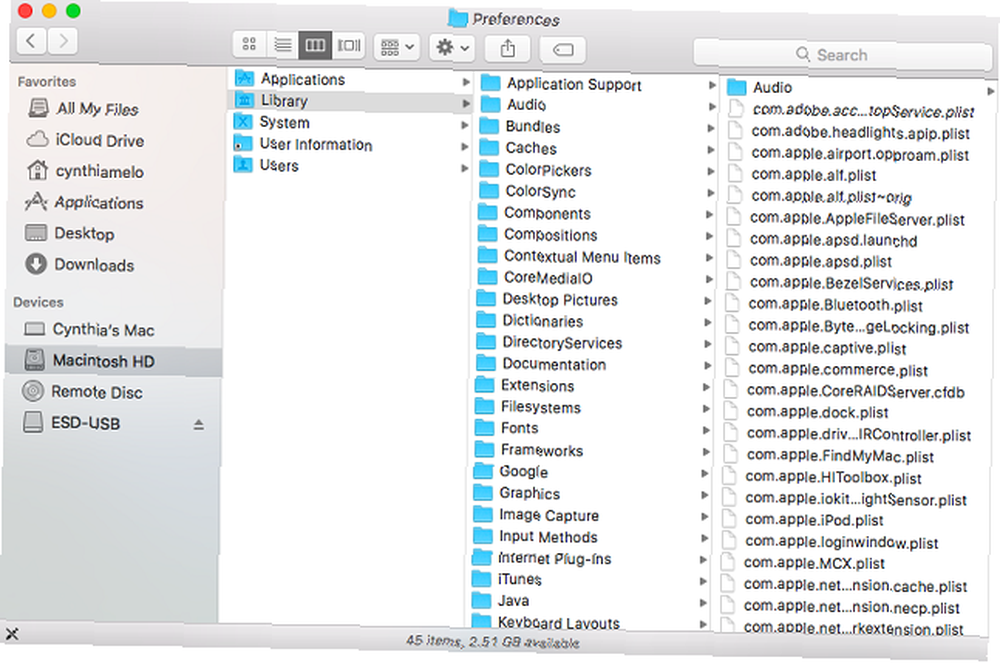1000x663 pixels.
Task: Switch to column view
Action: (x=315, y=45)
